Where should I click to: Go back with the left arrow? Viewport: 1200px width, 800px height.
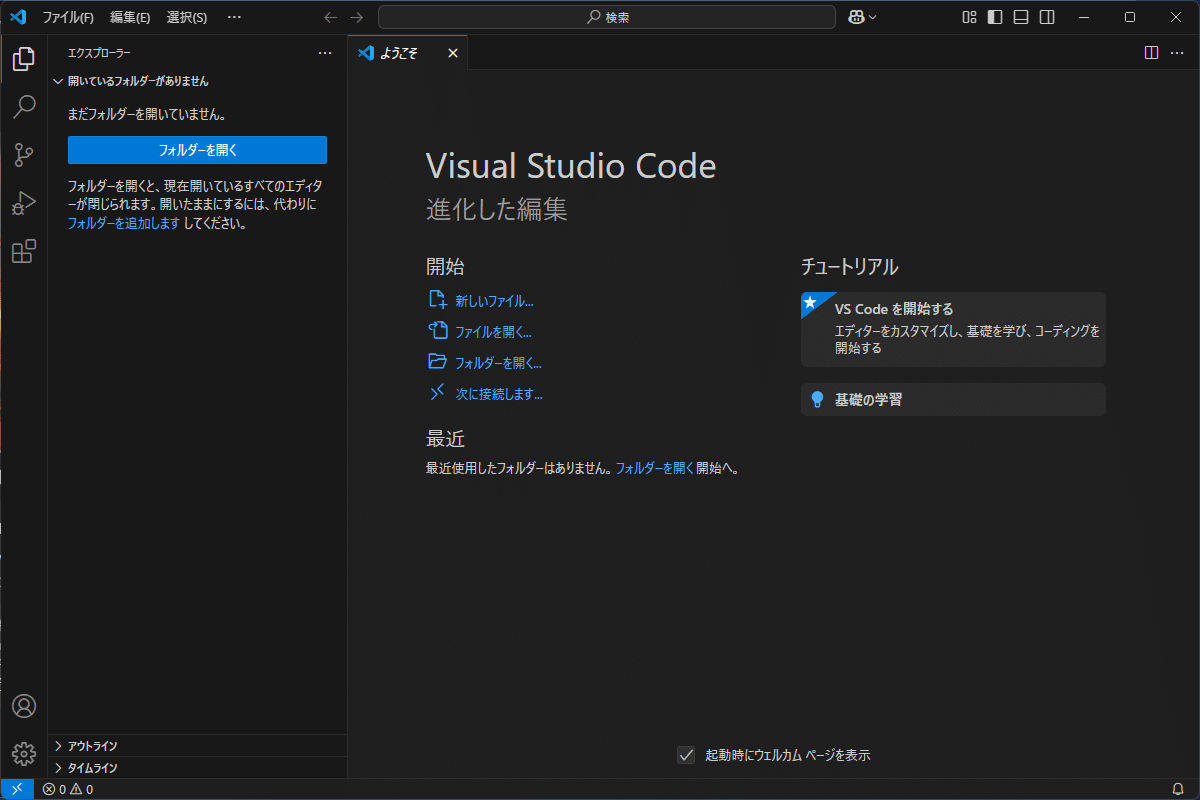click(x=331, y=17)
